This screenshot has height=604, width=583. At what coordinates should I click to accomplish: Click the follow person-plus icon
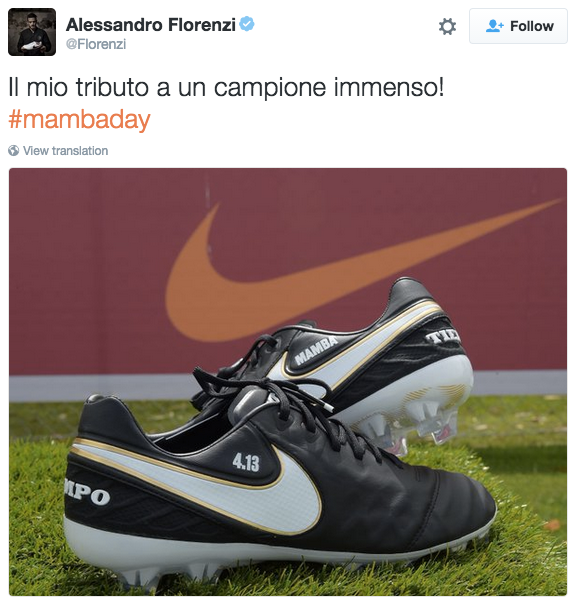tap(494, 26)
